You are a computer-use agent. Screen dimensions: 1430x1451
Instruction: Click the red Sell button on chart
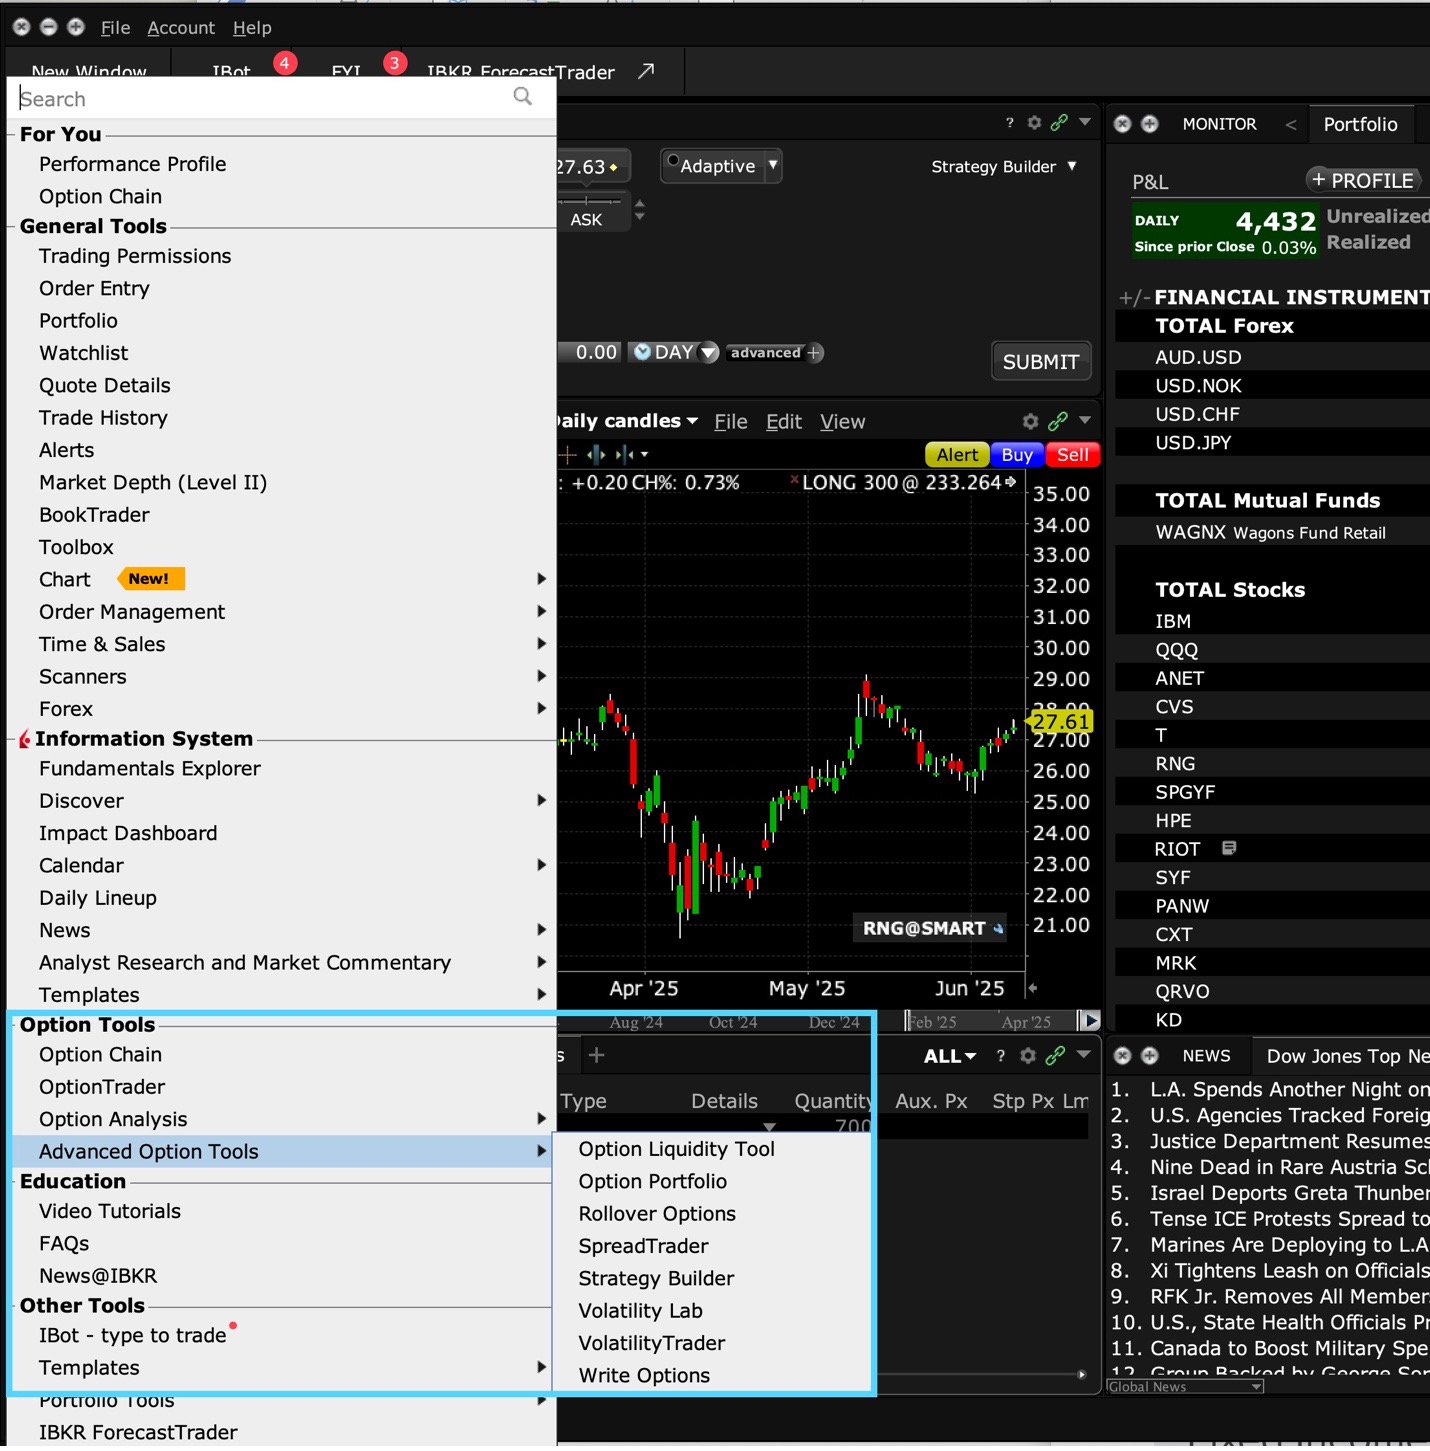click(x=1072, y=455)
